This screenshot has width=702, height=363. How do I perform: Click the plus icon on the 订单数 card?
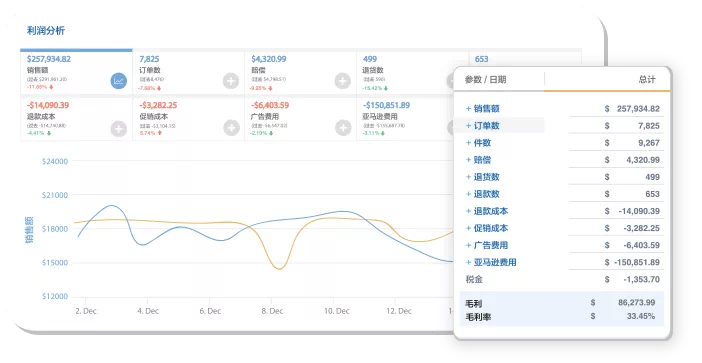tap(231, 81)
